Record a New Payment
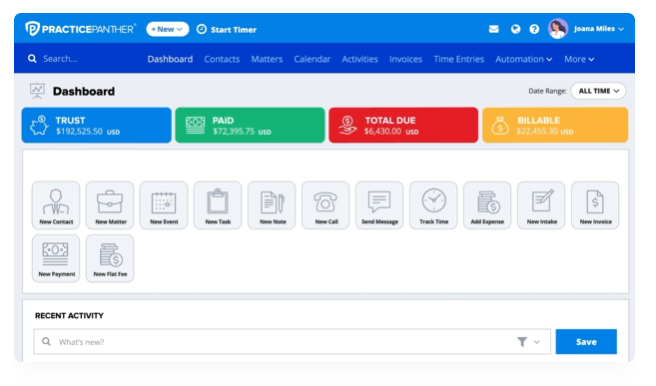The width and height of the screenshot is (656, 386). click(56, 258)
